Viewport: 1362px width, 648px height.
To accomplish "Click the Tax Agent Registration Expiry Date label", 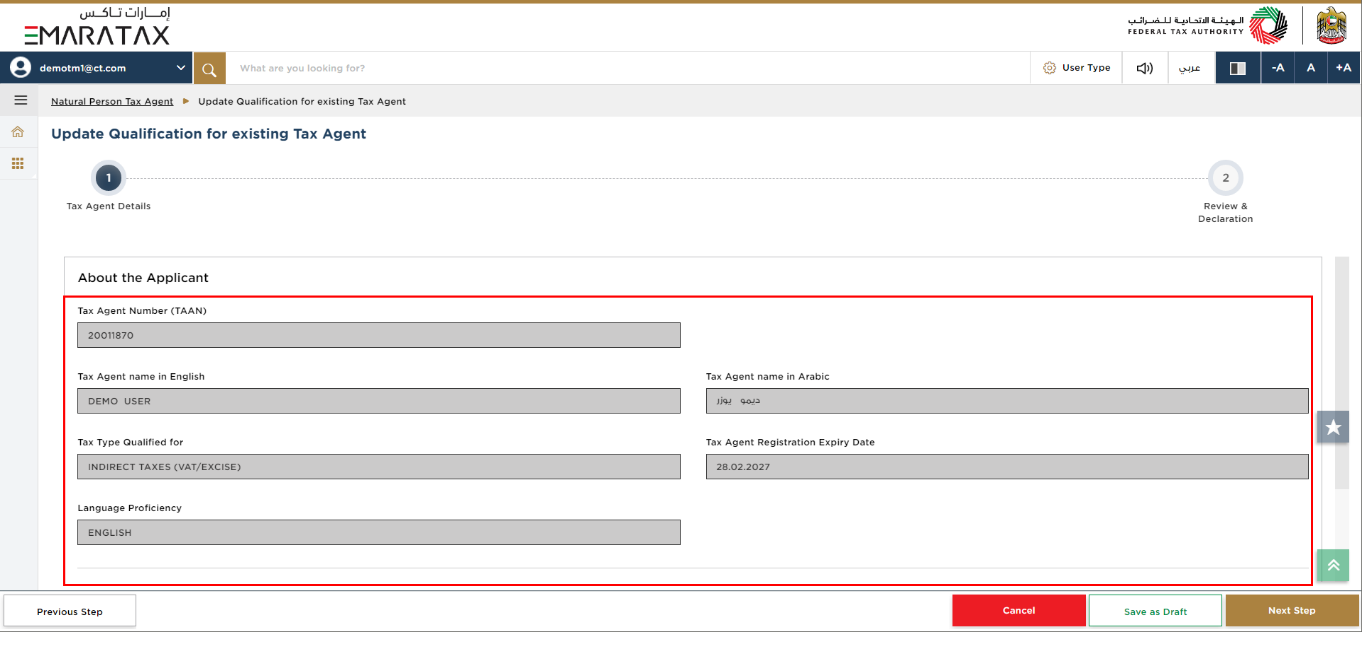I will (790, 442).
